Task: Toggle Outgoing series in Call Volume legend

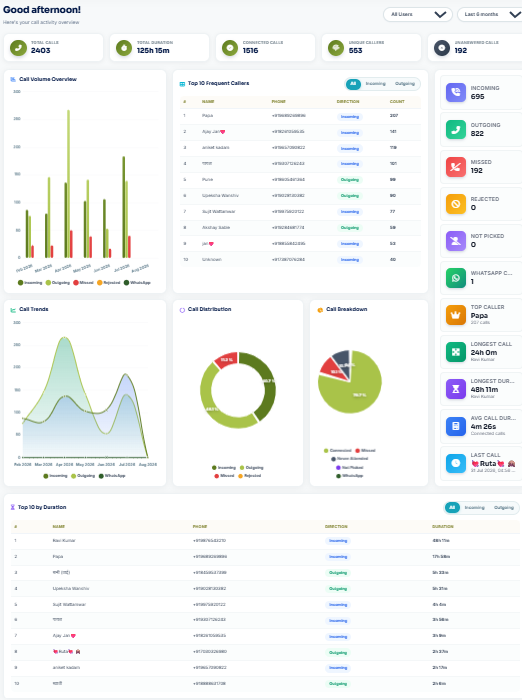Action: (x=58, y=283)
